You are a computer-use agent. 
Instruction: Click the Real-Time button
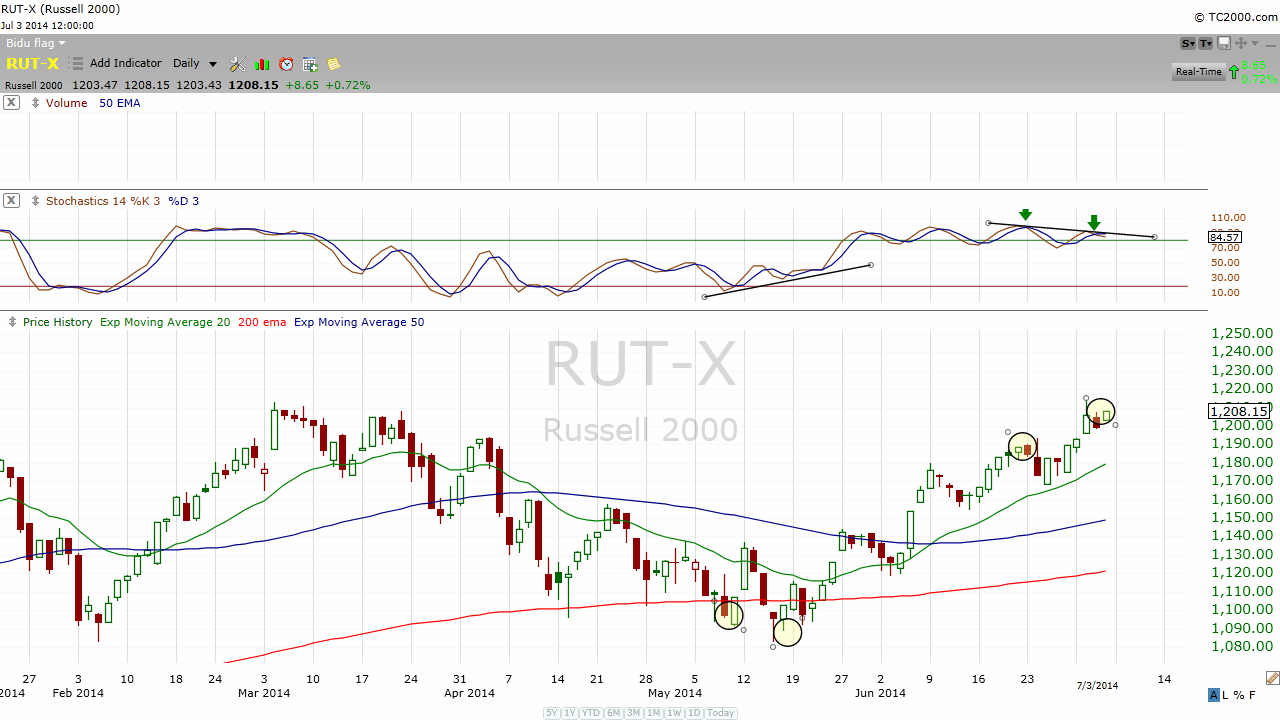pyautogui.click(x=1198, y=72)
